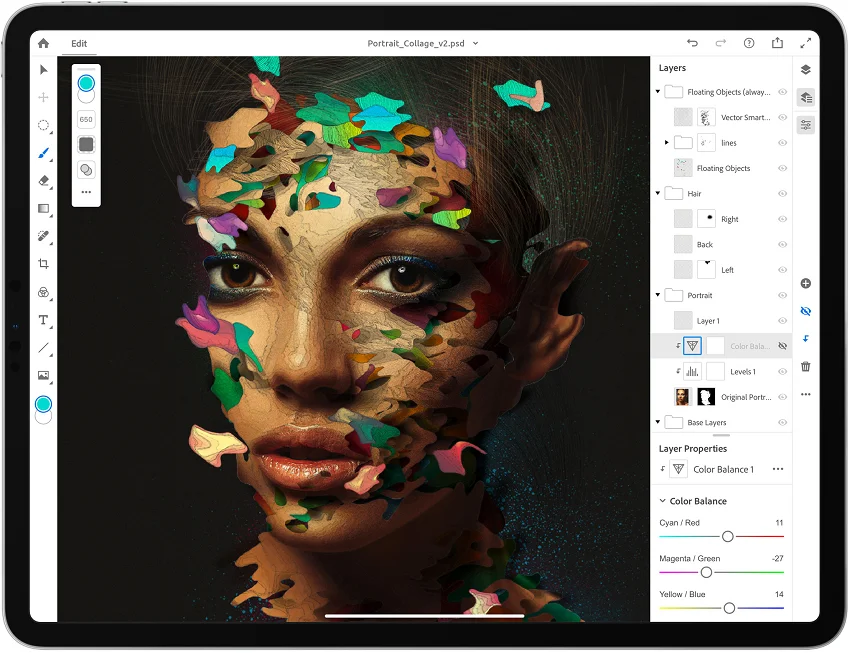Click the Cyan / Red slider handle
Viewport: 850px width, 653px height.
(727, 536)
